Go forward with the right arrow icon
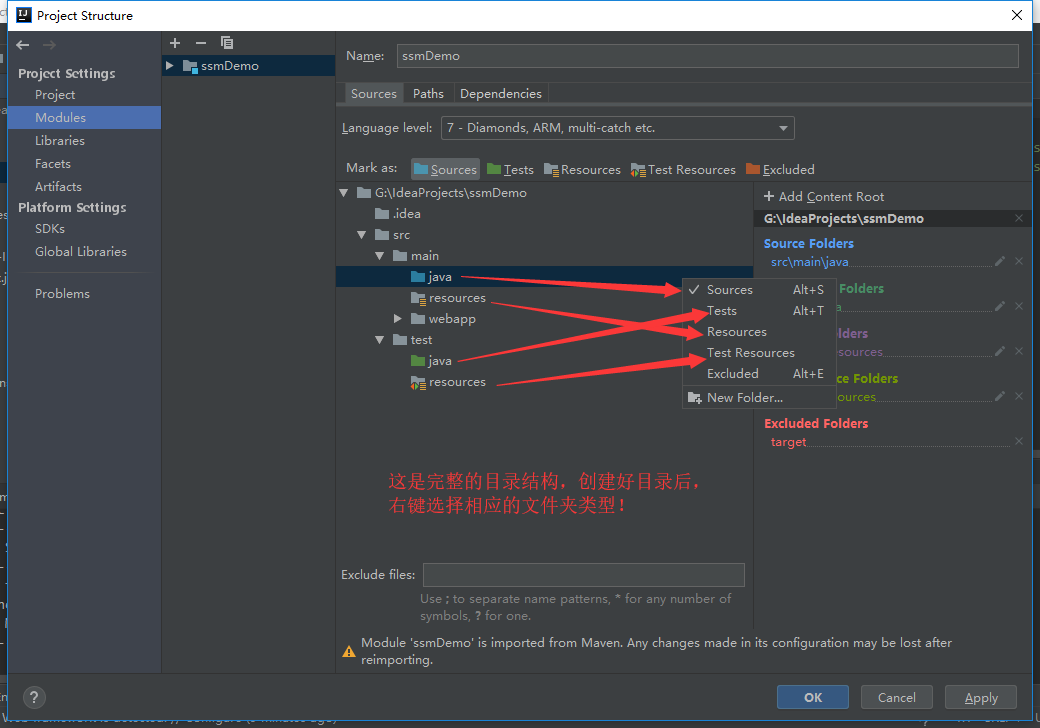This screenshot has width=1040, height=728. point(49,45)
